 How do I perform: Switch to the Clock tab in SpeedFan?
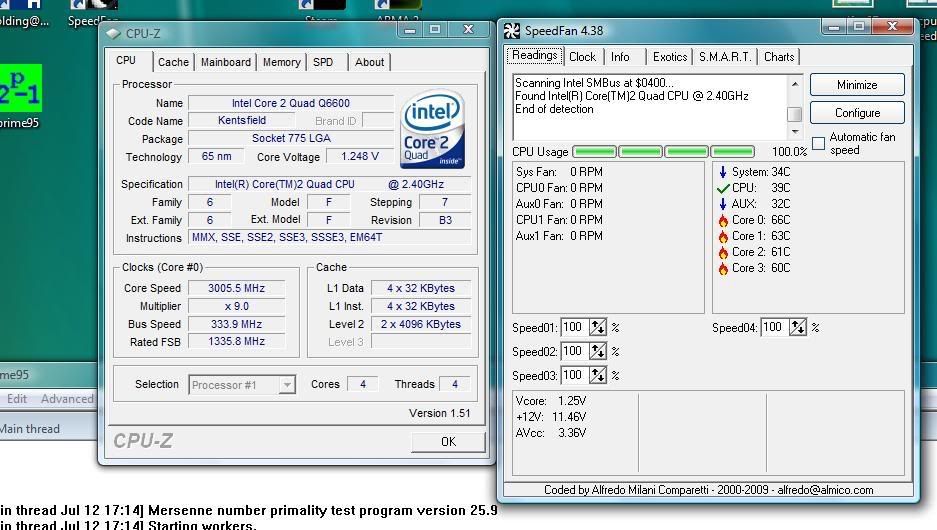point(582,57)
